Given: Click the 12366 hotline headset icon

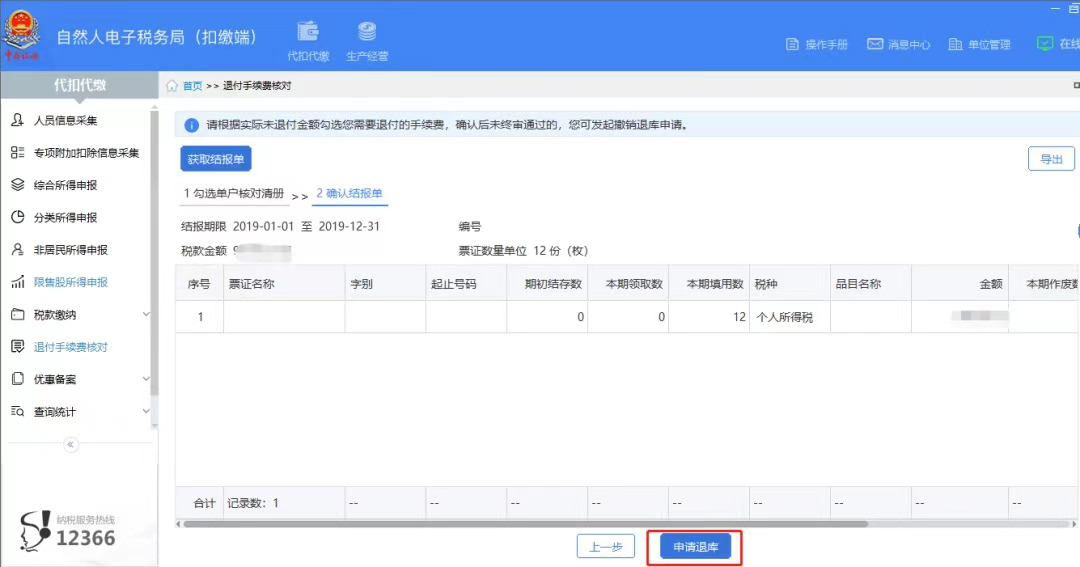Looking at the screenshot, I should click(35, 530).
